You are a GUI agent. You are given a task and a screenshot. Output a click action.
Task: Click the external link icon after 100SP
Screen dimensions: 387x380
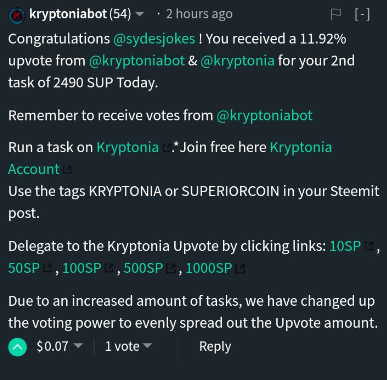coord(109,268)
